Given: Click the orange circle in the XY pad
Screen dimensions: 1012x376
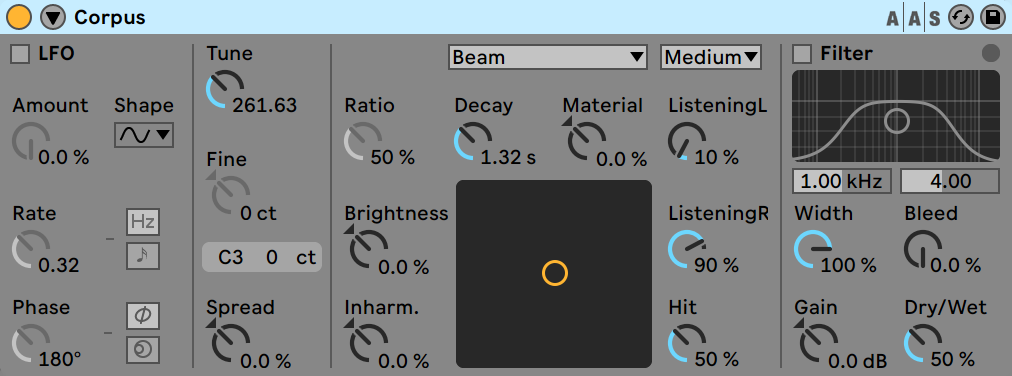Looking at the screenshot, I should [554, 273].
